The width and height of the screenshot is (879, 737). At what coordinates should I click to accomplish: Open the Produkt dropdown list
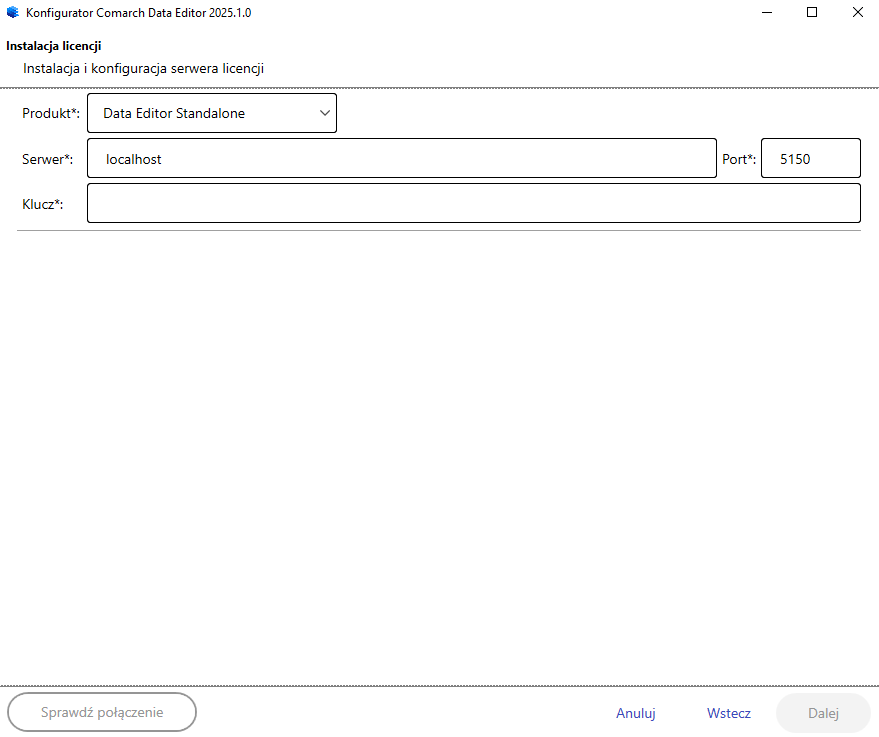[x=212, y=113]
